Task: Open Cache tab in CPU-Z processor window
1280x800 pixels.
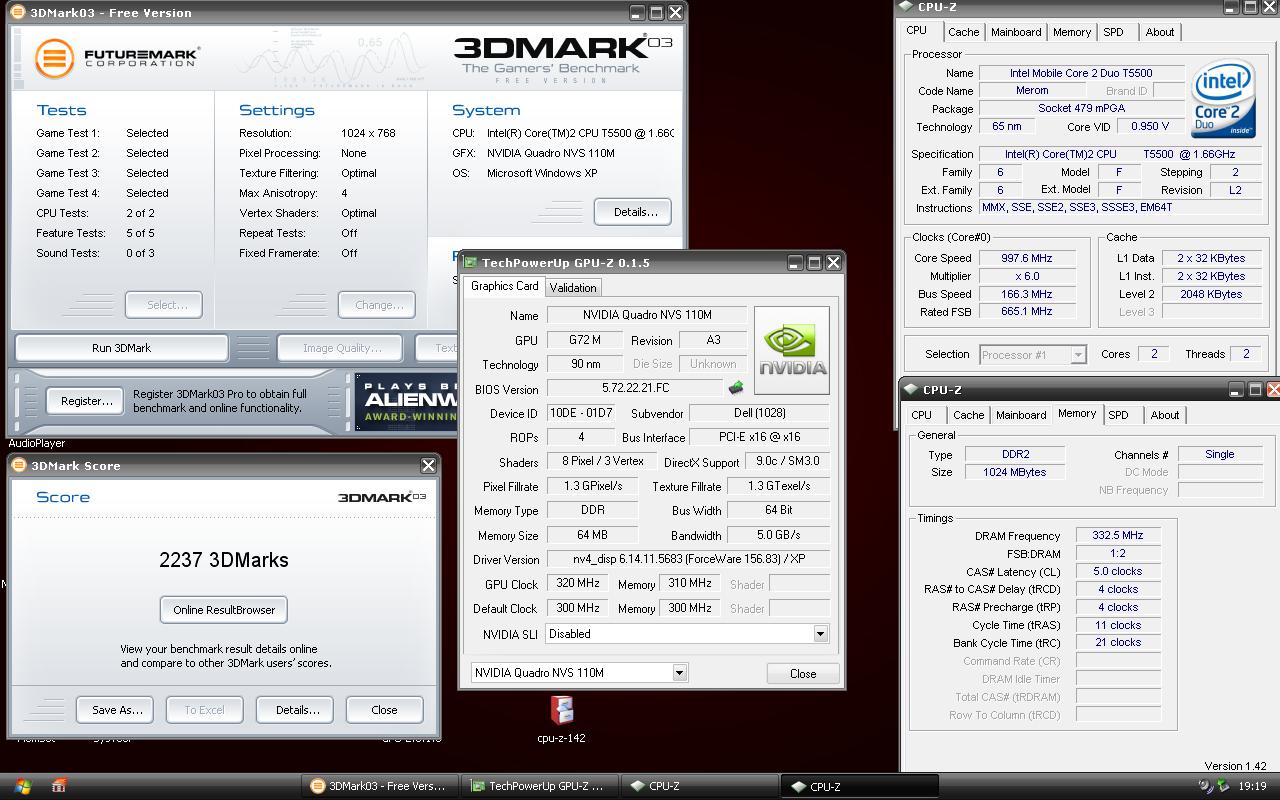Action: pyautogui.click(x=964, y=32)
